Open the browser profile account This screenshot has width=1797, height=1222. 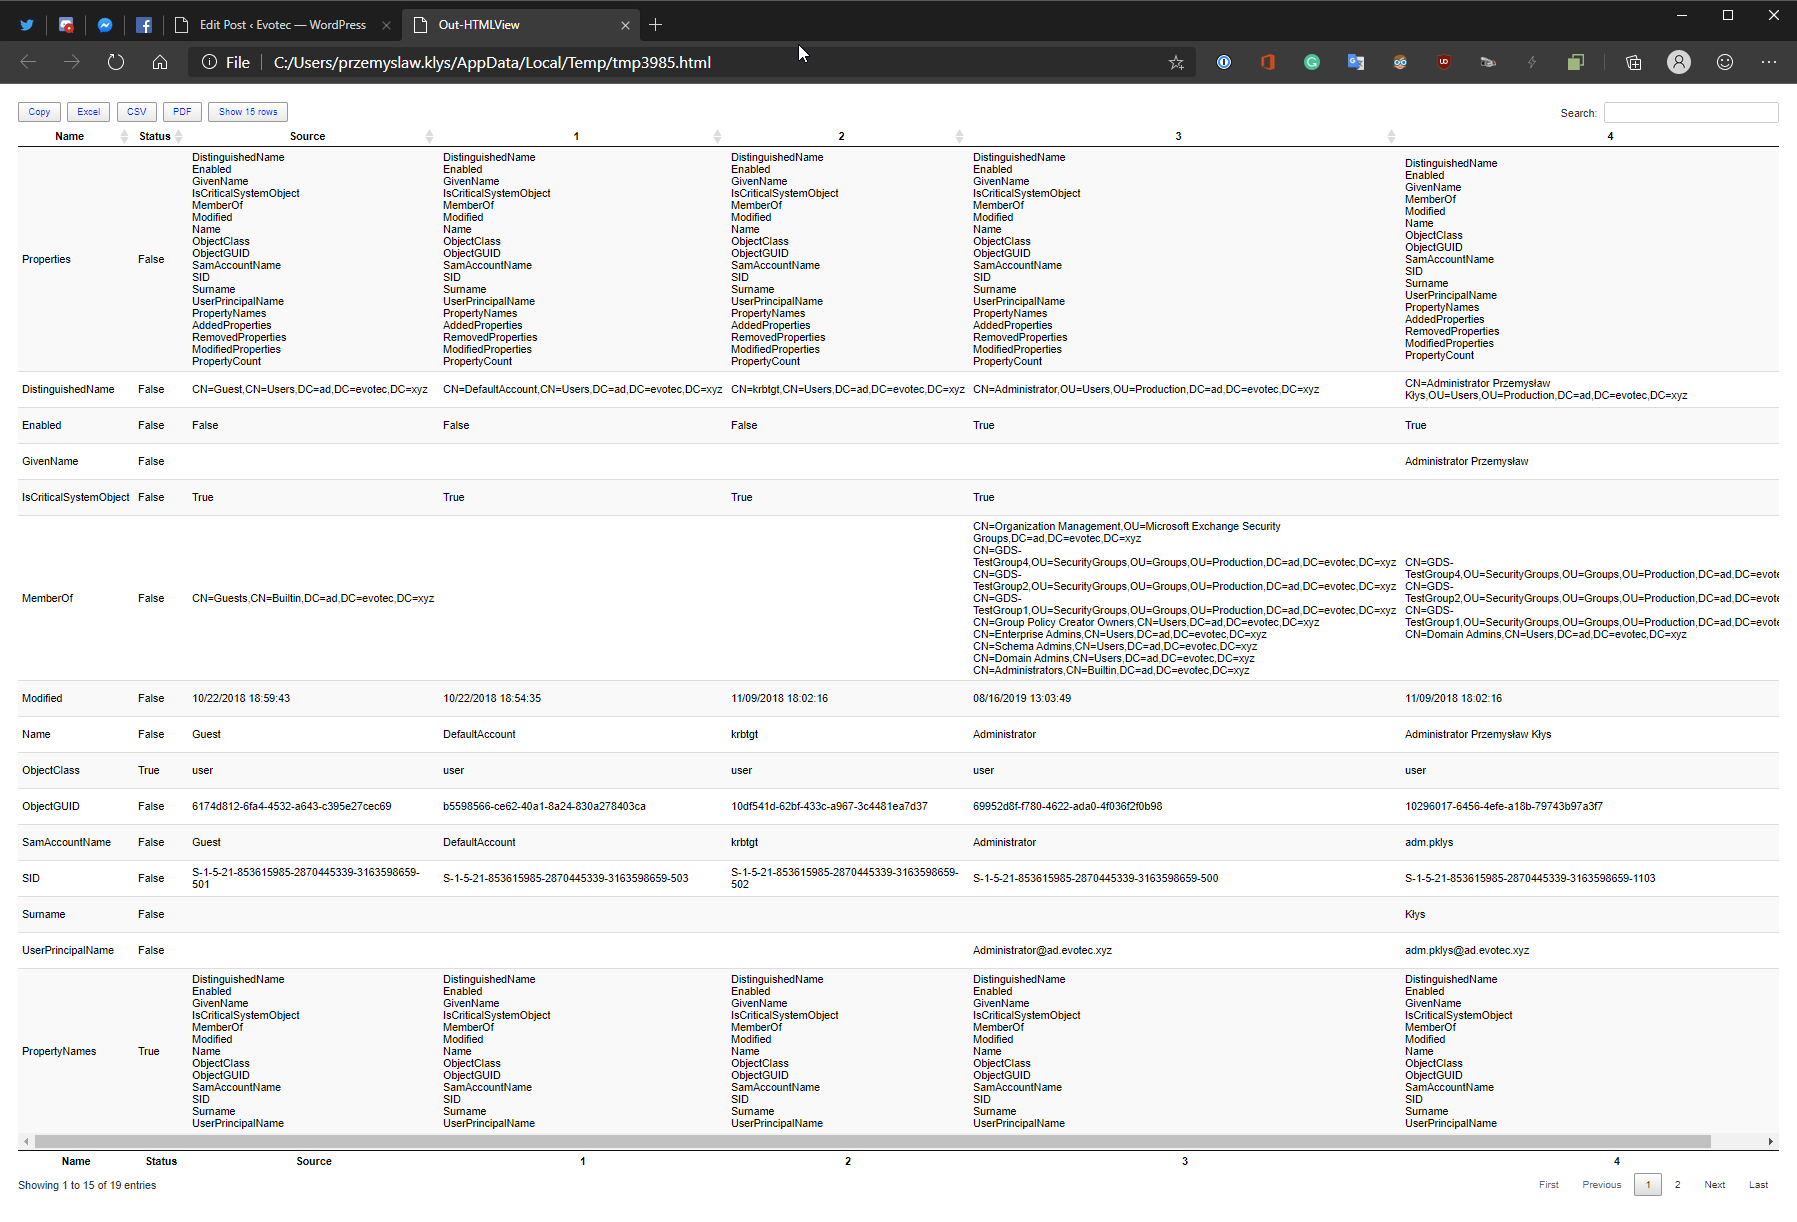click(x=1679, y=62)
